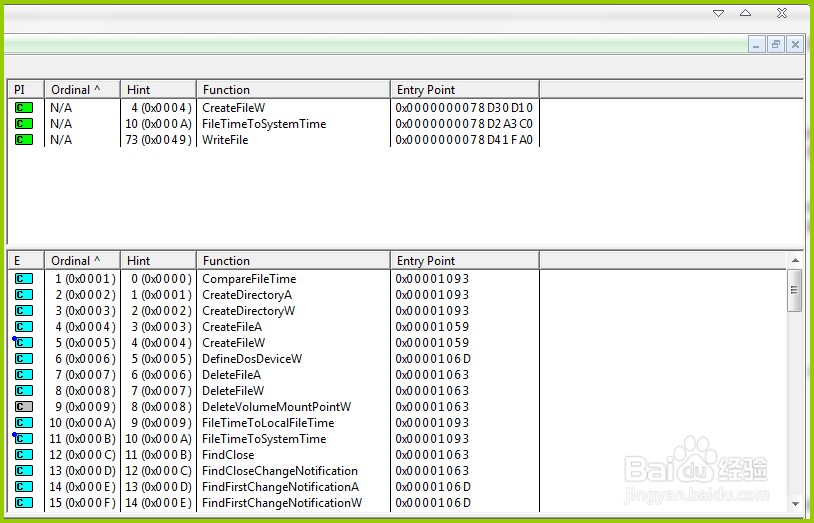Click the cyan C icon for CreateDirectoryW

click(x=24, y=311)
